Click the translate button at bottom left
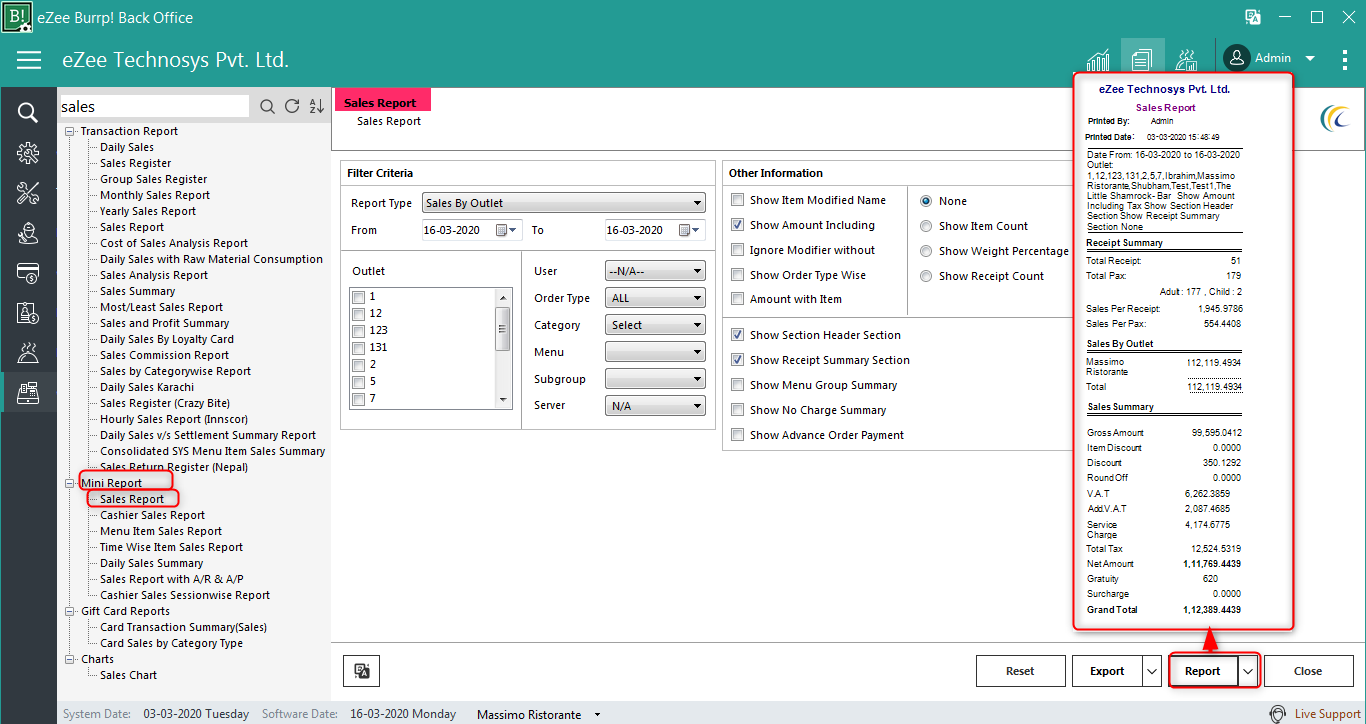Screen dimensions: 1366x724 (362, 671)
